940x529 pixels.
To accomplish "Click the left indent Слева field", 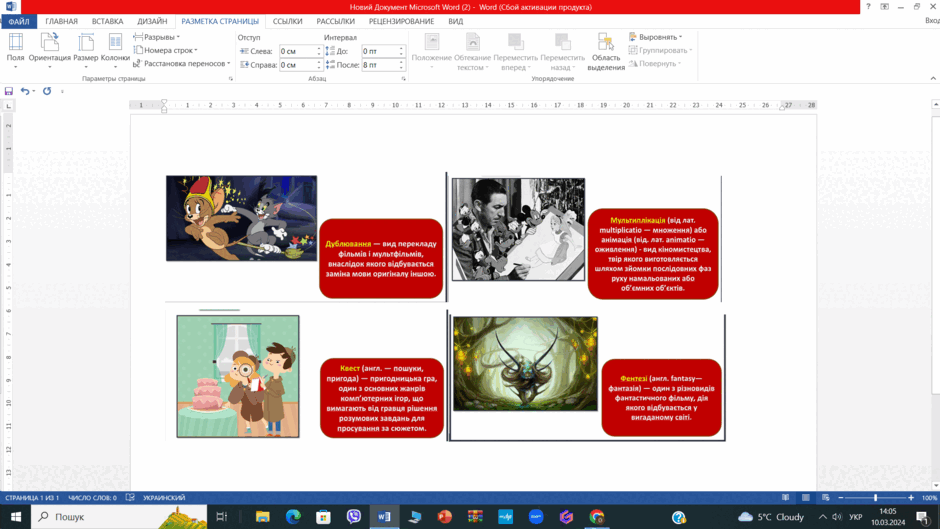I will click(x=298, y=51).
